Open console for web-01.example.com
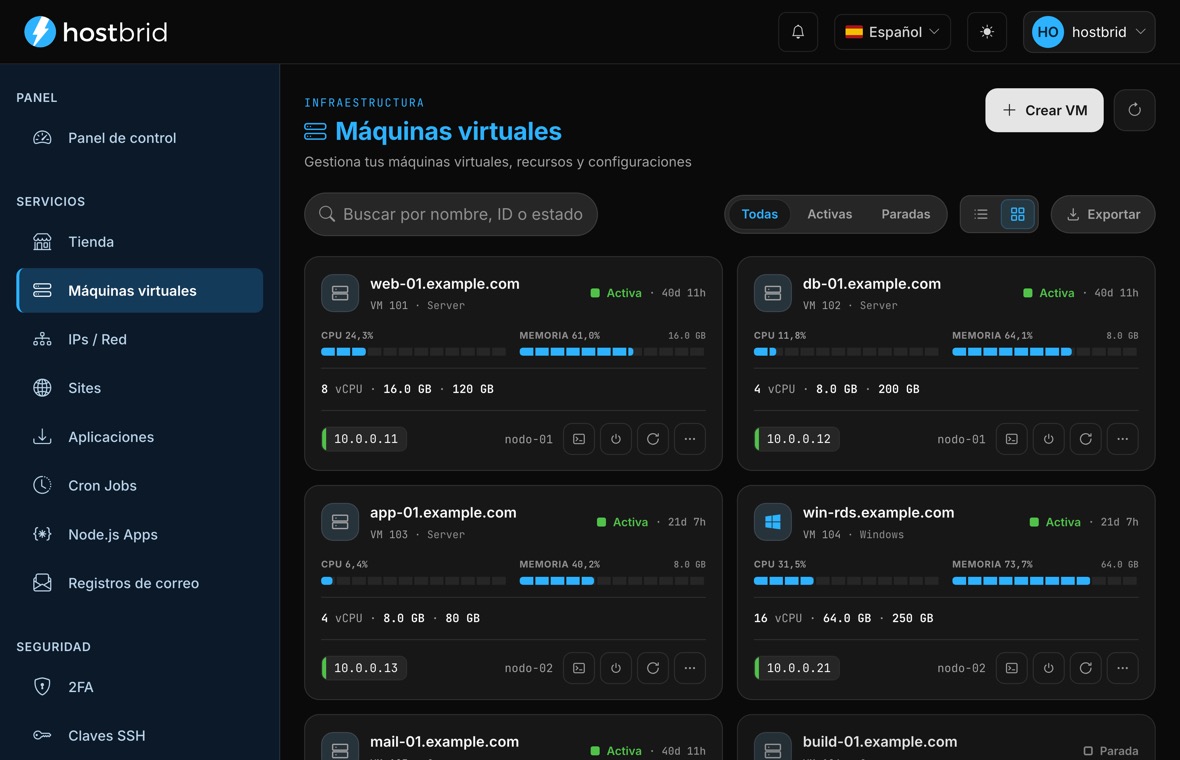The height and width of the screenshot is (760, 1180). tap(579, 439)
